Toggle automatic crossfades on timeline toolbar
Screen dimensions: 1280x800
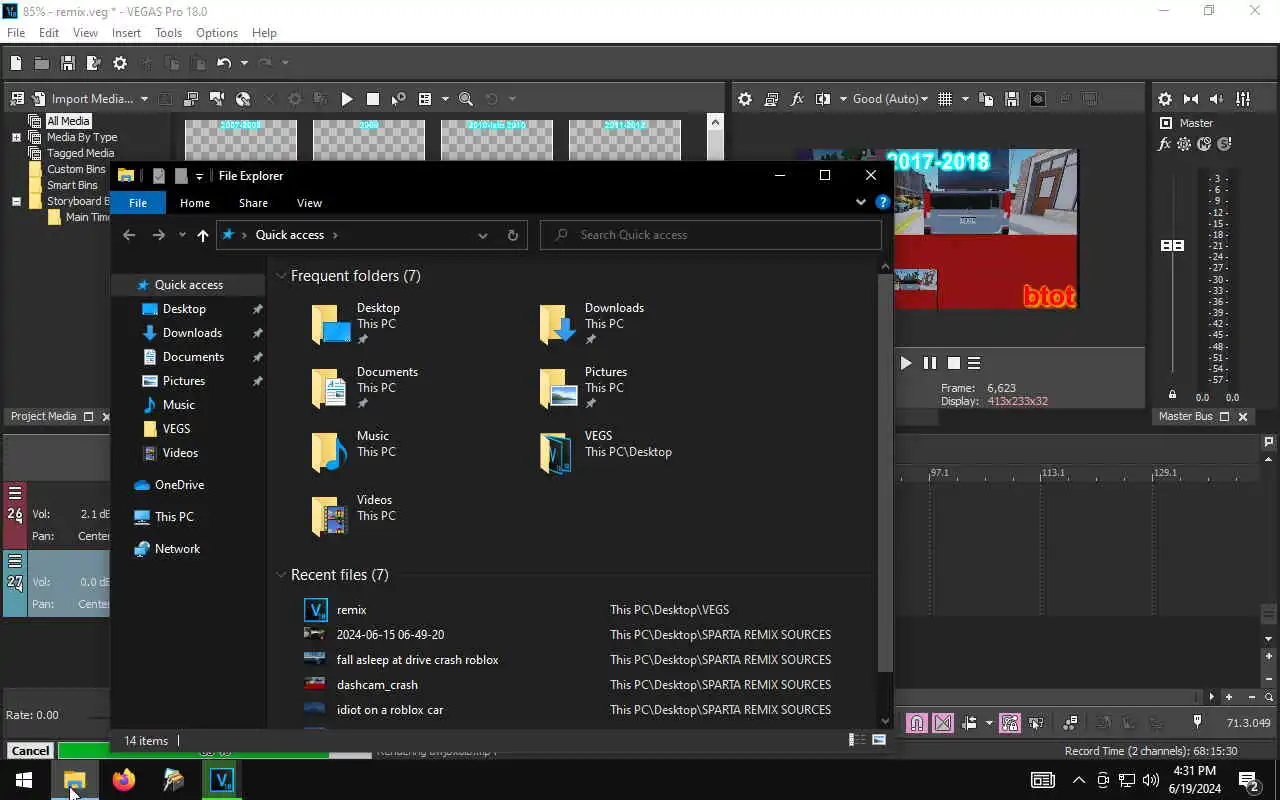pos(943,723)
